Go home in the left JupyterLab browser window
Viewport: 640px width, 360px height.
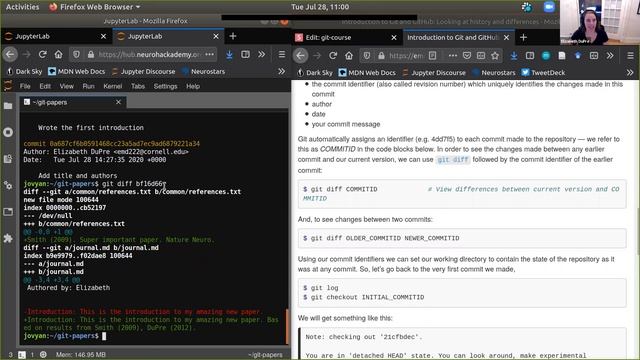tap(59, 54)
